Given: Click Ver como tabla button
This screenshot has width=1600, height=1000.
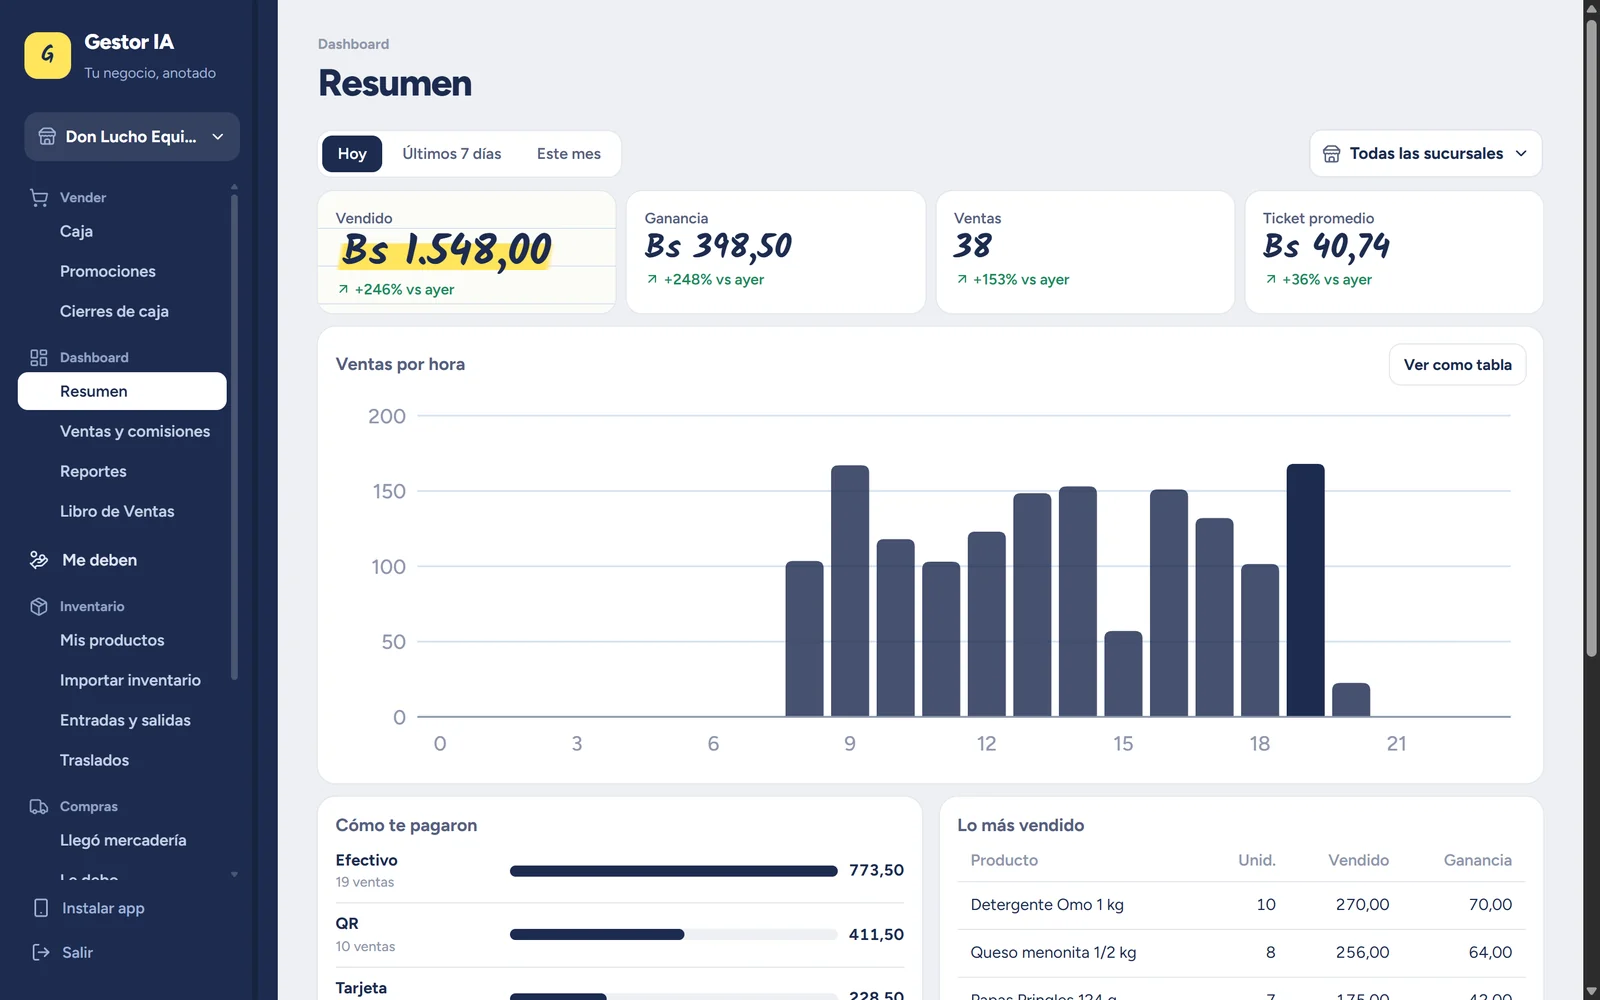Looking at the screenshot, I should pos(1457,365).
